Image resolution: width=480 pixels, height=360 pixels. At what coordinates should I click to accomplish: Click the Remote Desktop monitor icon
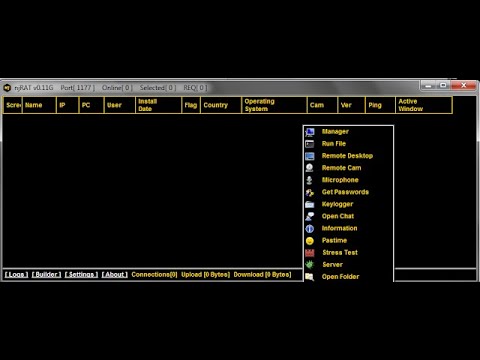310,156
